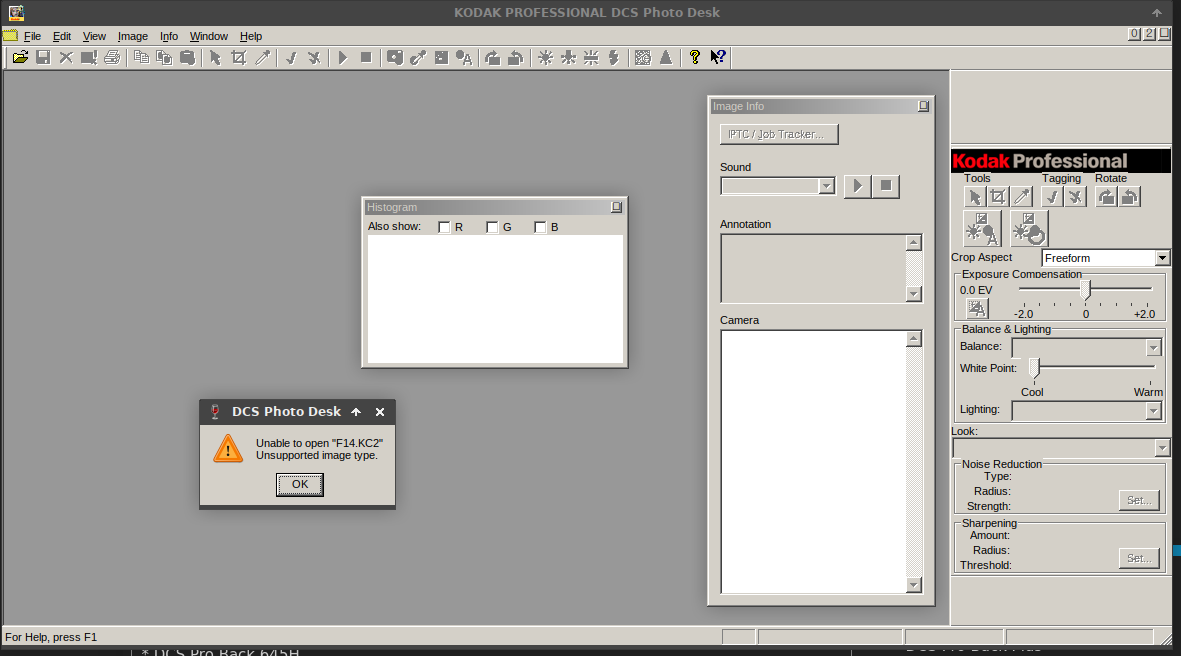Open the View menu

click(x=94, y=36)
